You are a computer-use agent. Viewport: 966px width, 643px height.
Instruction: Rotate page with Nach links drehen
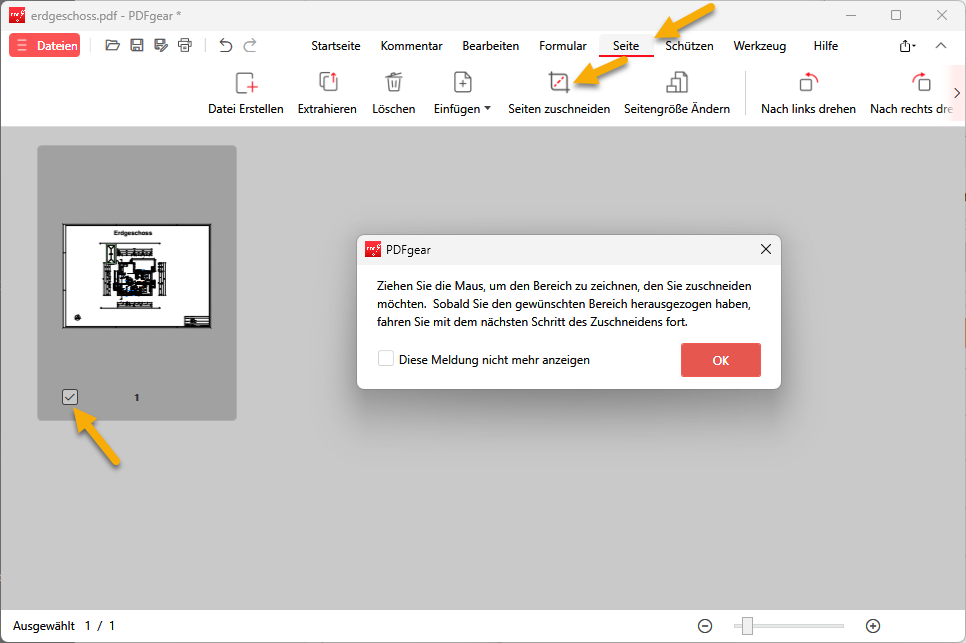(808, 83)
